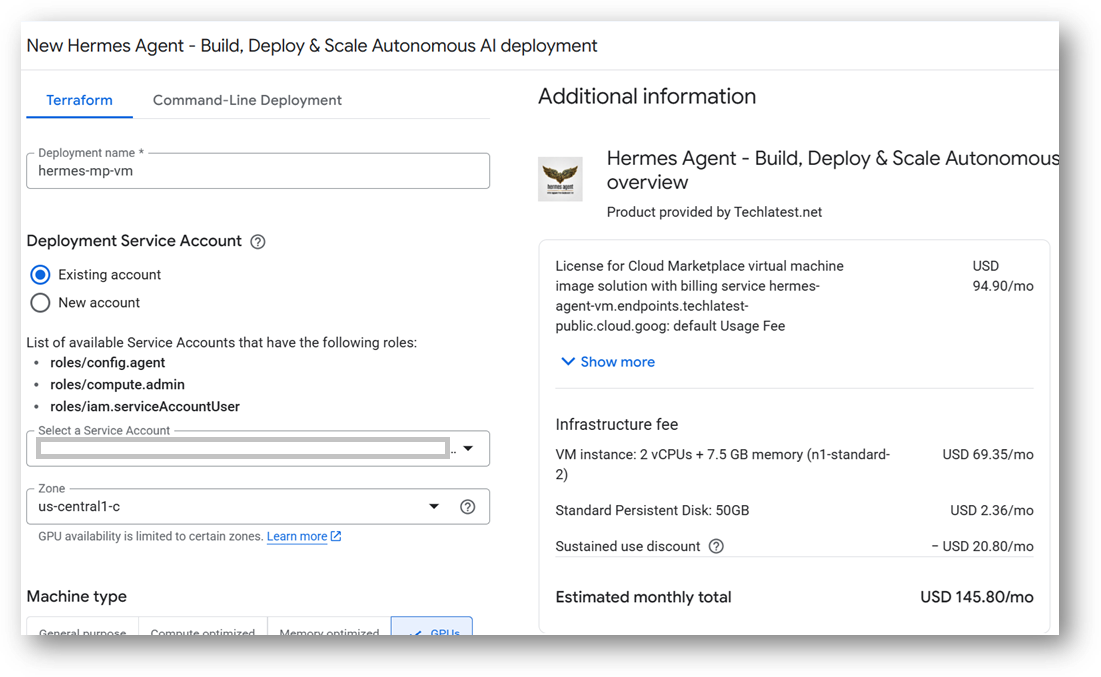Click the Machine type heading
This screenshot has width=1101, height=677.
pyautogui.click(x=77, y=596)
